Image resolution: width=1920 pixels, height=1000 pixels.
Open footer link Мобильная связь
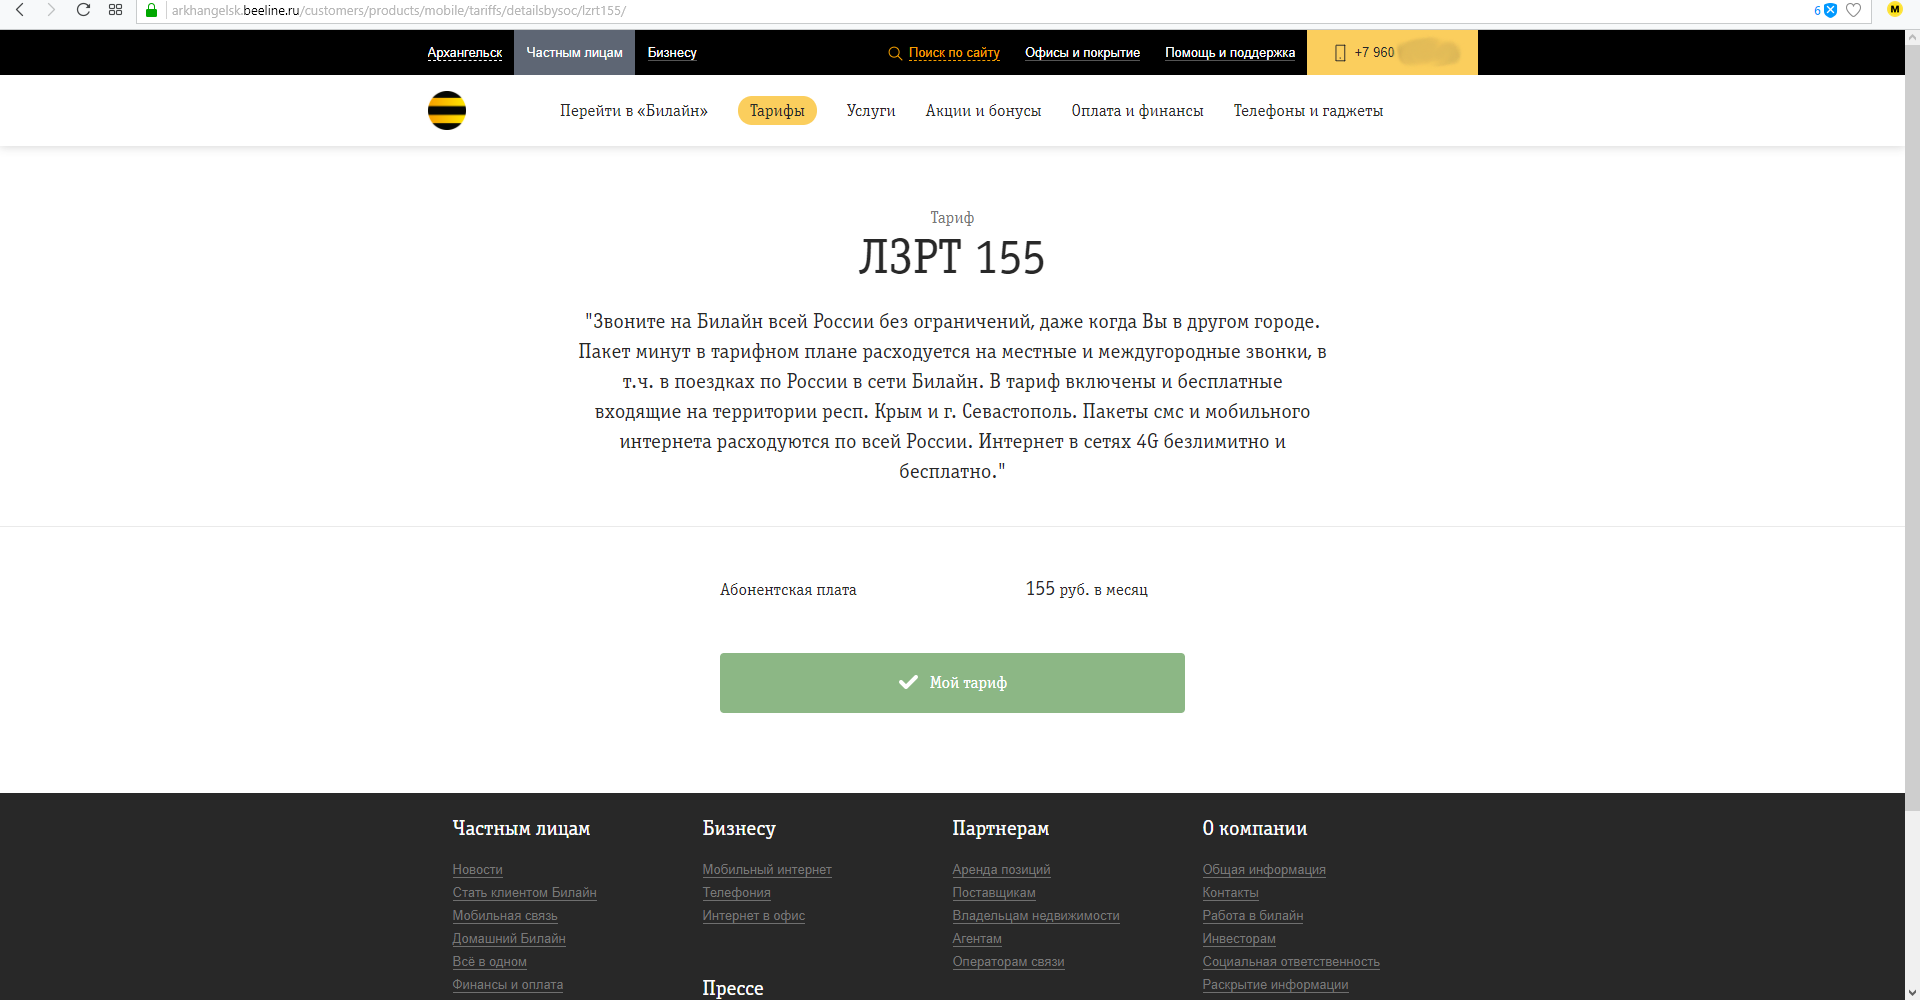point(505,916)
